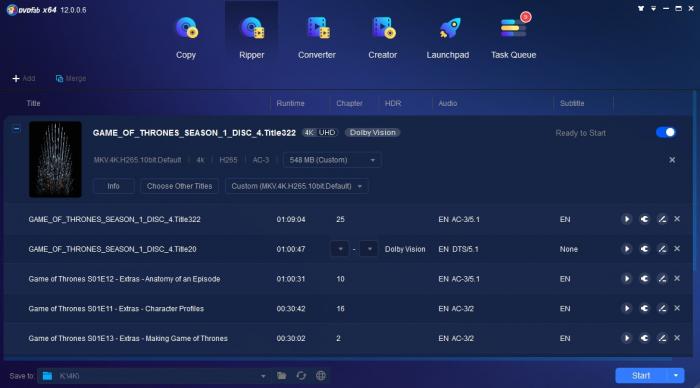This screenshot has width=700, height=388.
Task: Click the Start button
Action: point(641,375)
